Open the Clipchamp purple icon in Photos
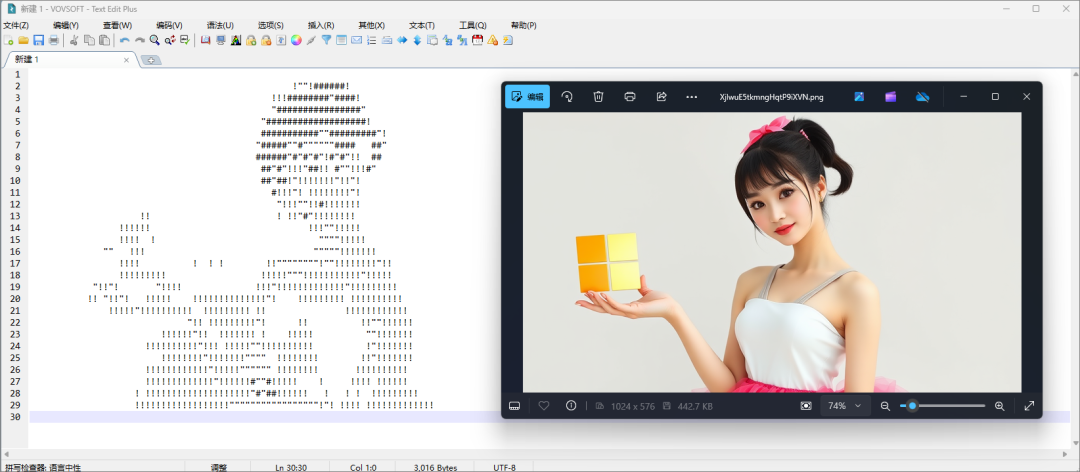 [x=891, y=96]
